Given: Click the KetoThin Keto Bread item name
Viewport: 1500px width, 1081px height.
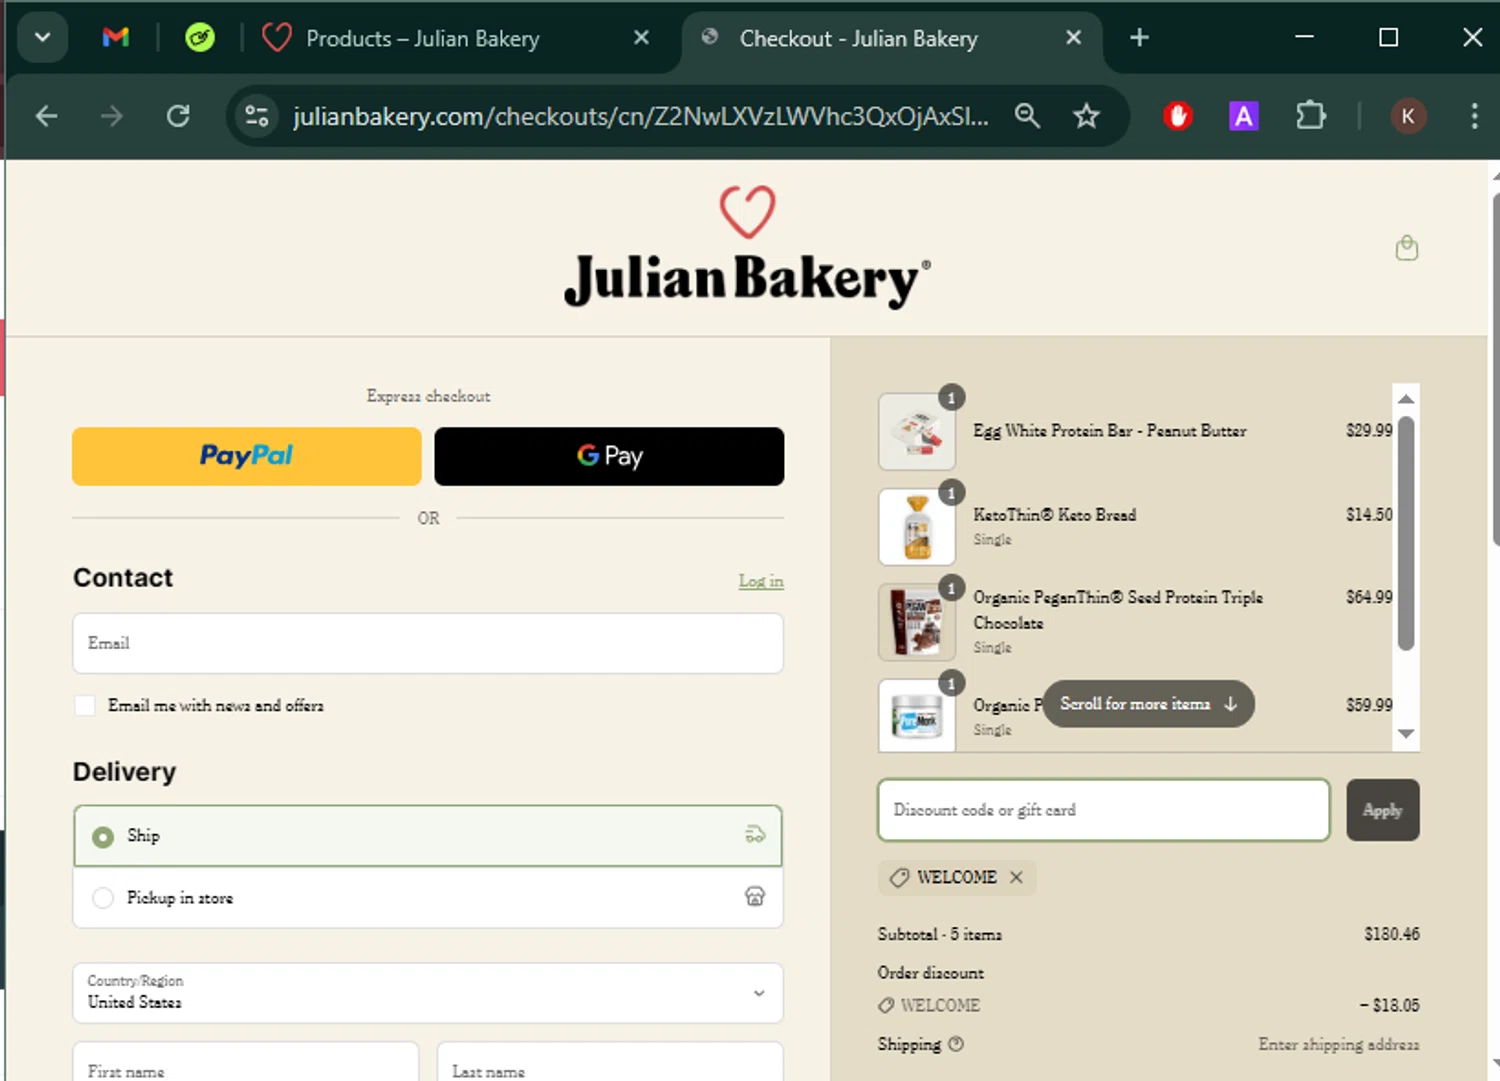Looking at the screenshot, I should tap(1055, 515).
